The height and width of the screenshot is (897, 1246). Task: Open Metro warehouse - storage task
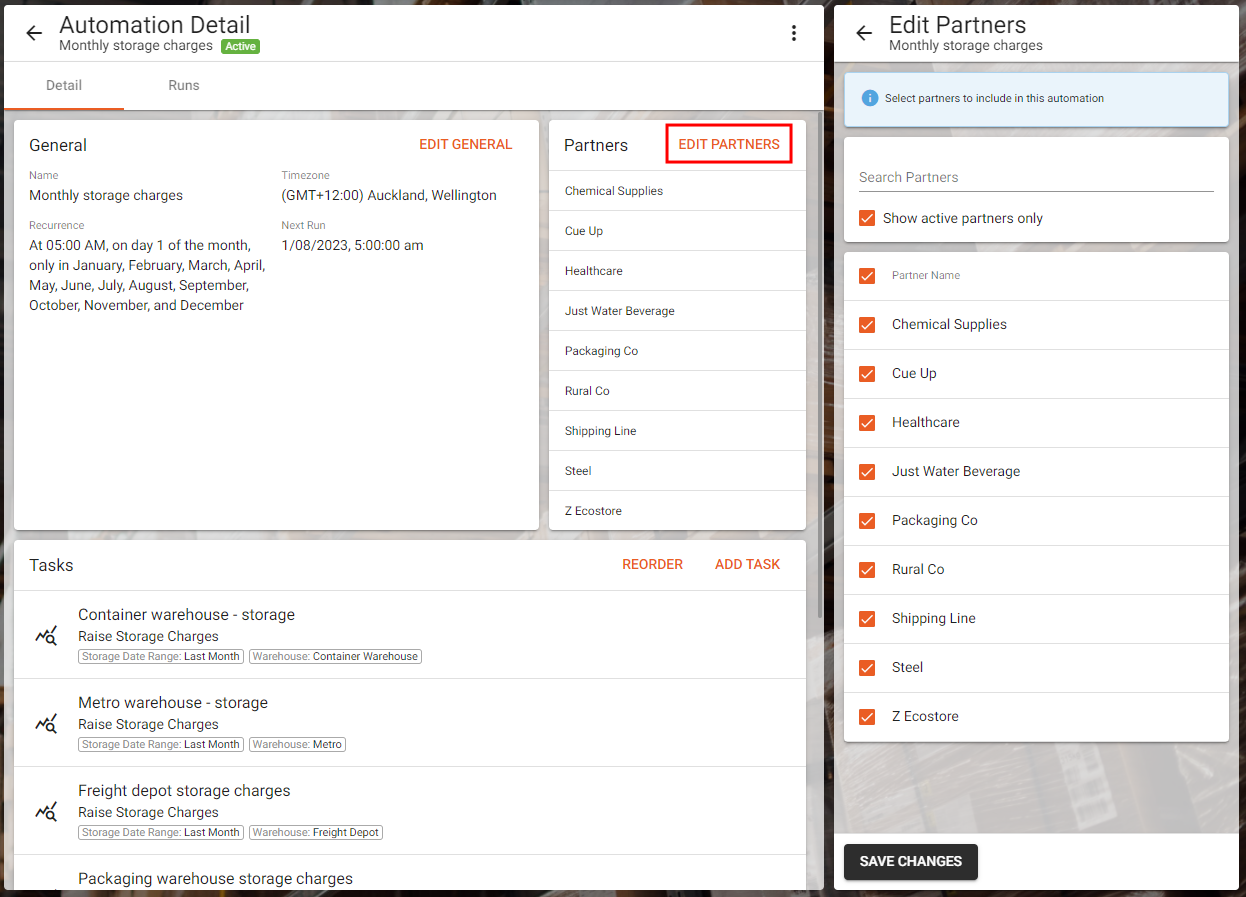coord(410,723)
